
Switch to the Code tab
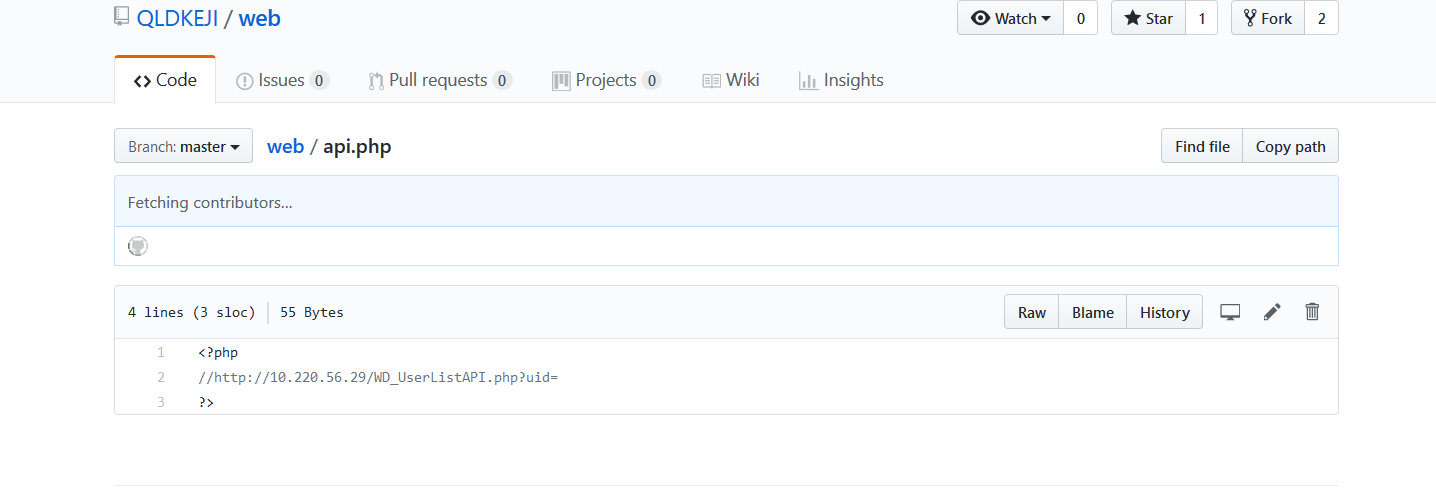165,80
